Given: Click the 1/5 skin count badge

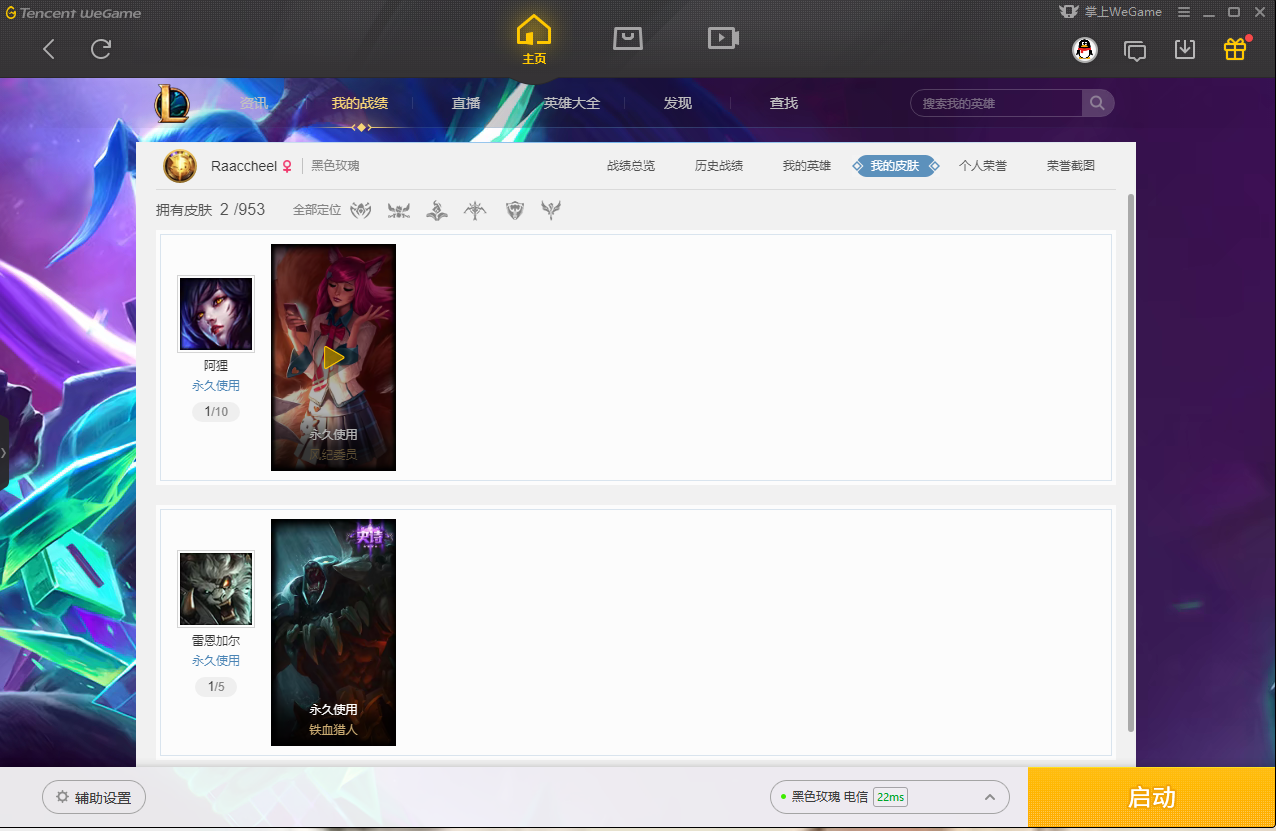Looking at the screenshot, I should pos(216,687).
